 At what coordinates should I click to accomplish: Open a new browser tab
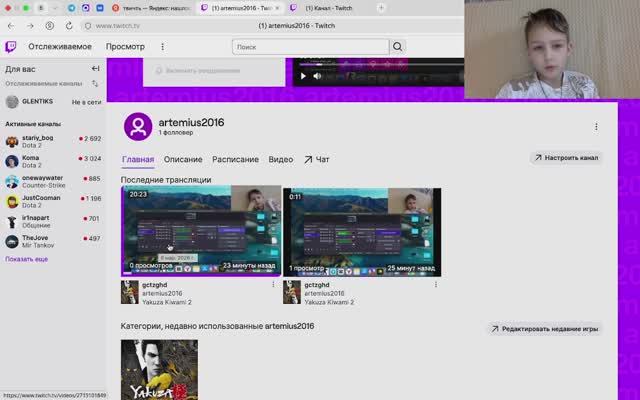point(381,8)
